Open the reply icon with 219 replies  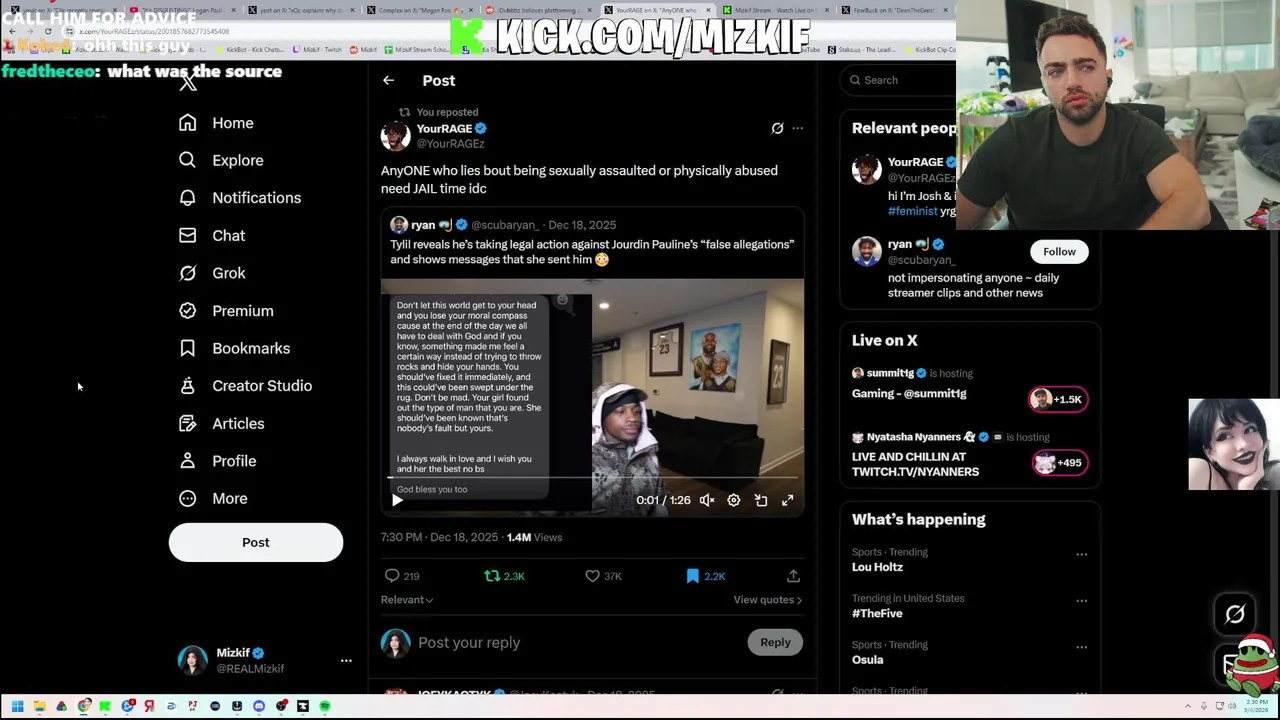[402, 576]
